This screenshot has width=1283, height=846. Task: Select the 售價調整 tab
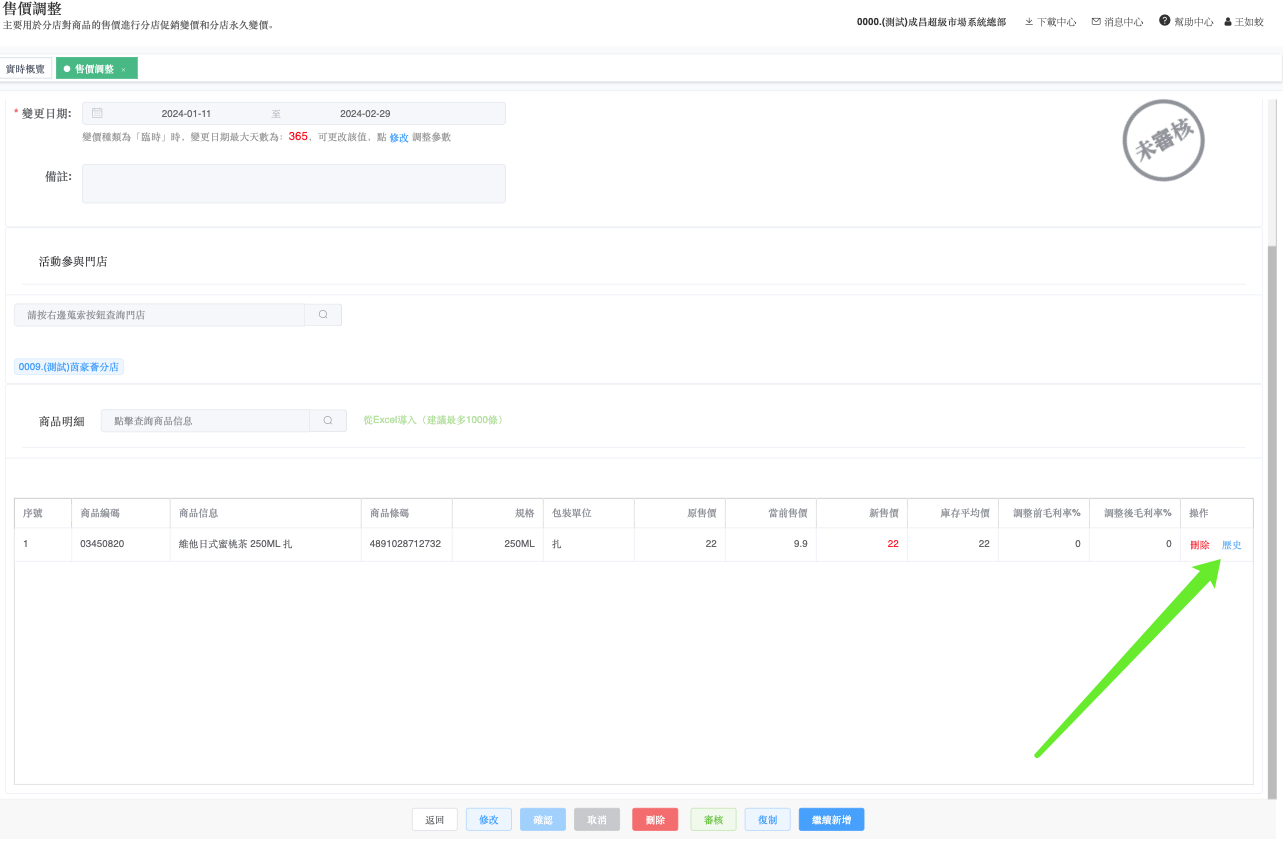pos(96,69)
